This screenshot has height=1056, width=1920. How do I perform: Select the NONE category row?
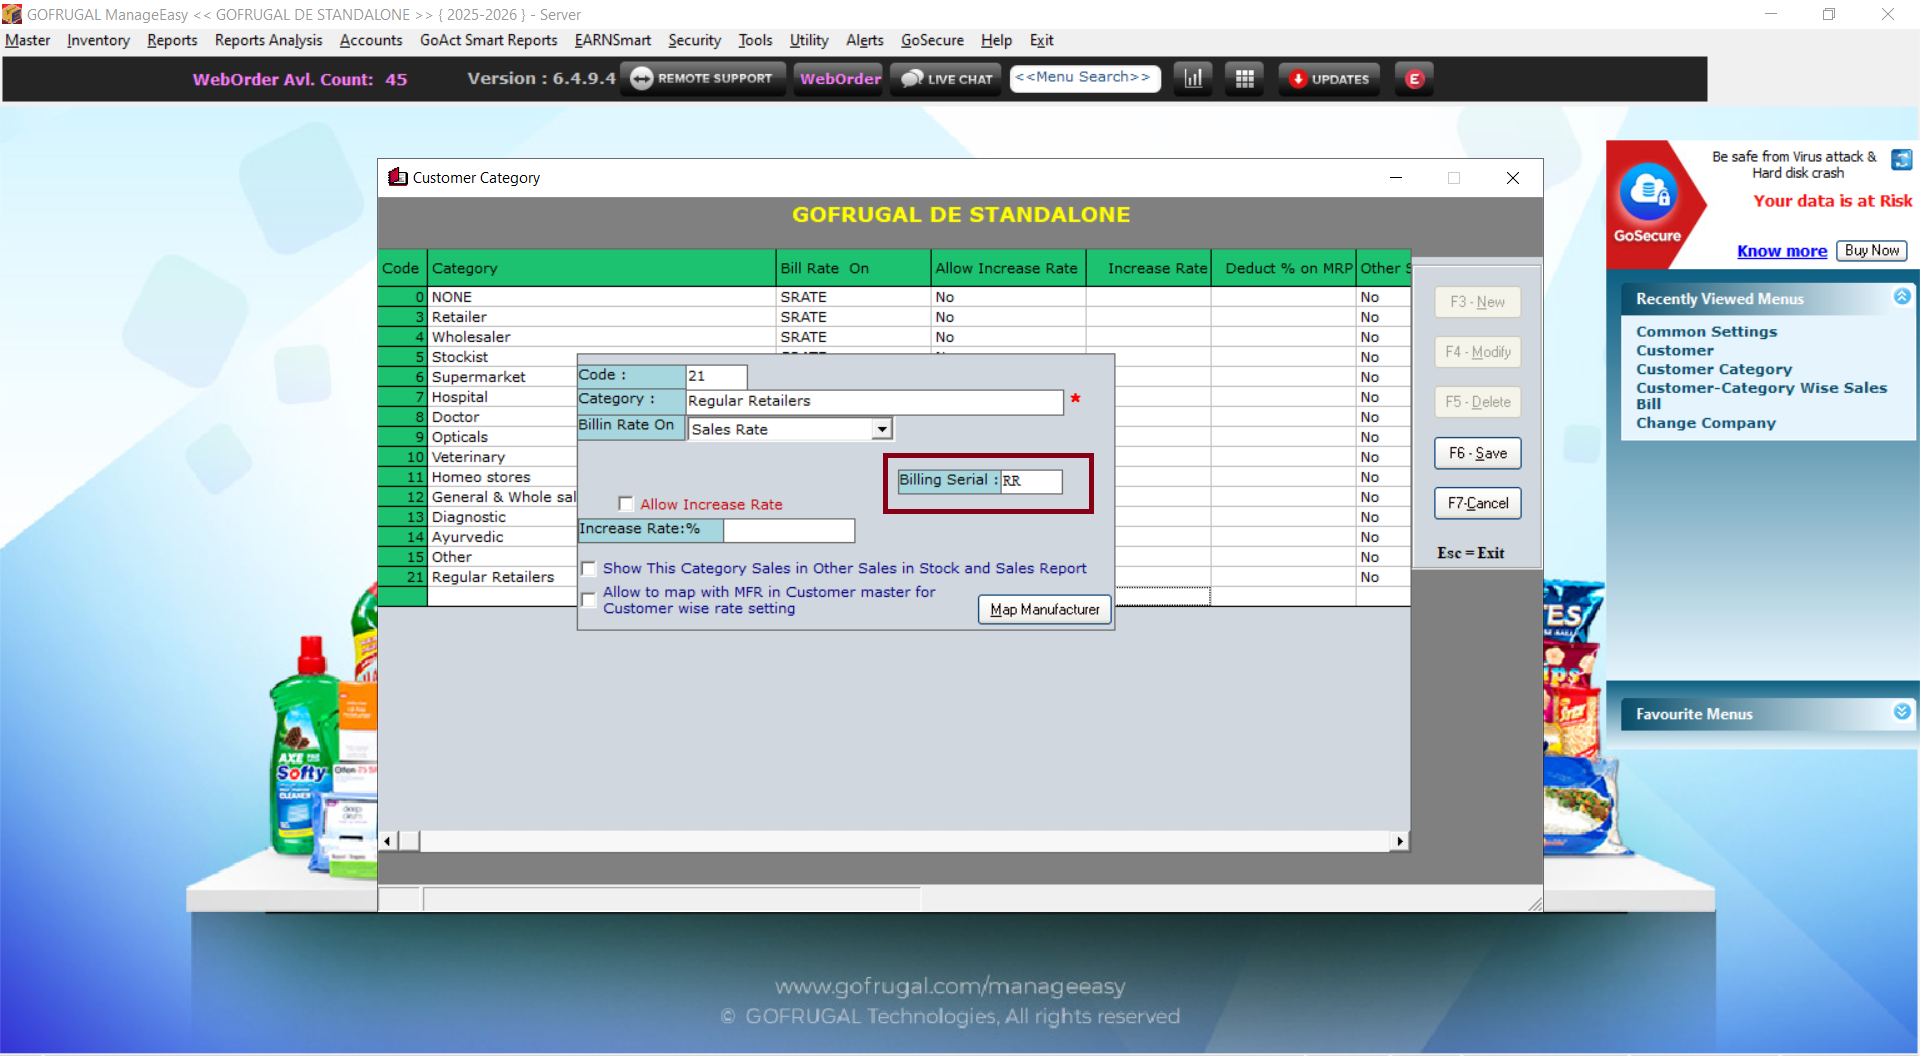(894, 297)
